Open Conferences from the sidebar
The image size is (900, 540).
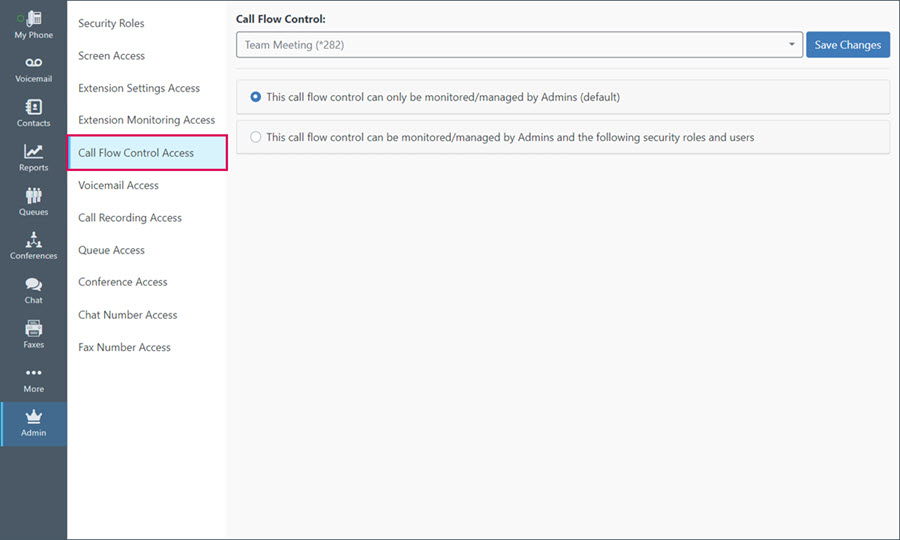[33, 247]
